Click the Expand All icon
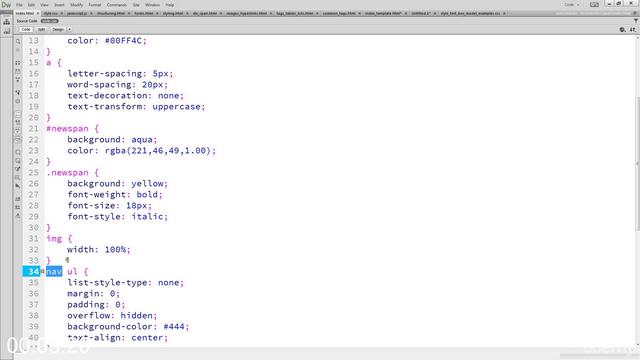Image resolution: width=640 pixels, height=360 pixels. [18, 80]
